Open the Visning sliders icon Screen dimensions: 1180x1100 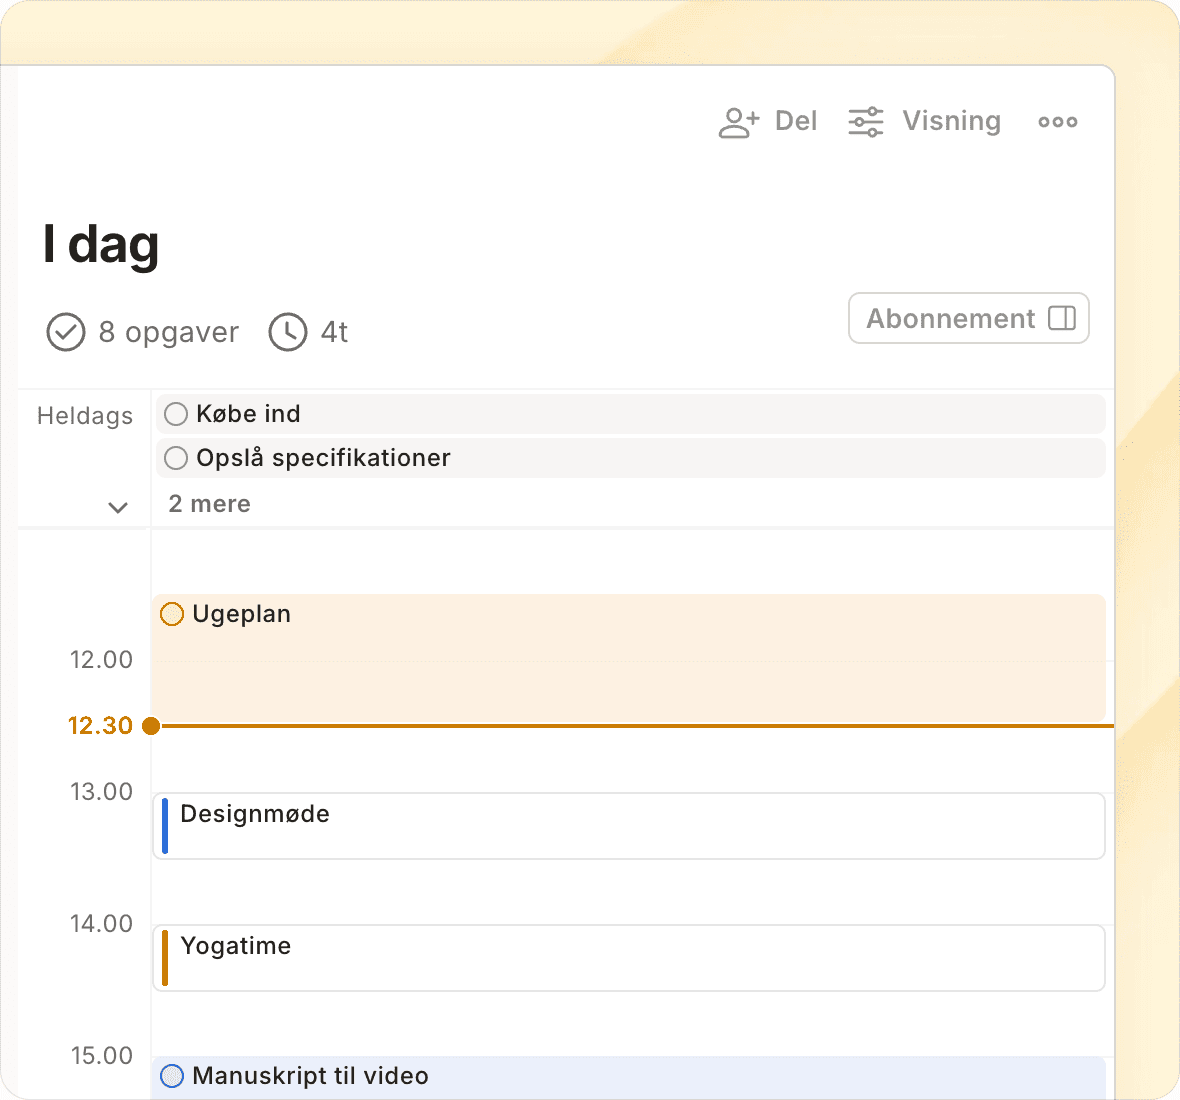click(865, 122)
